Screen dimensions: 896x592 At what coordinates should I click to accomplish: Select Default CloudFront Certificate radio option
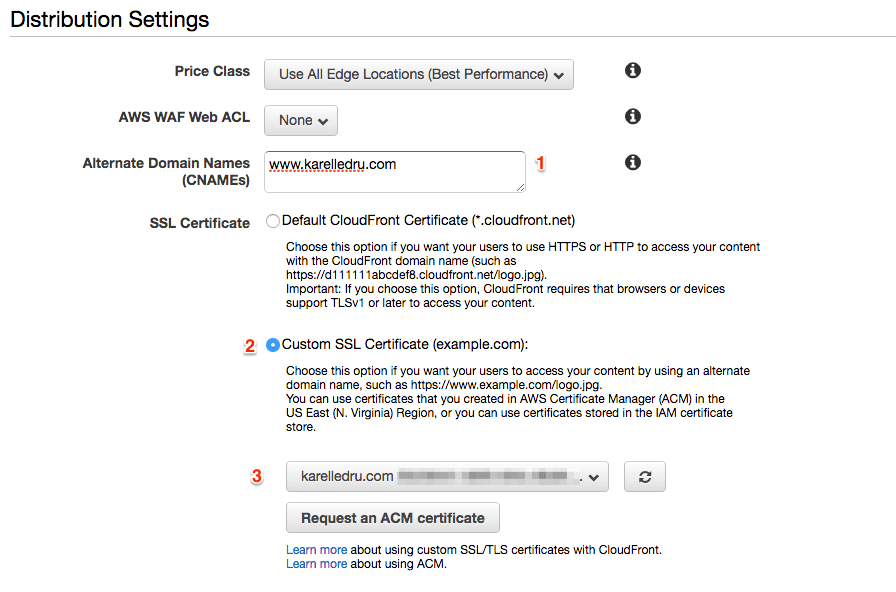273,221
